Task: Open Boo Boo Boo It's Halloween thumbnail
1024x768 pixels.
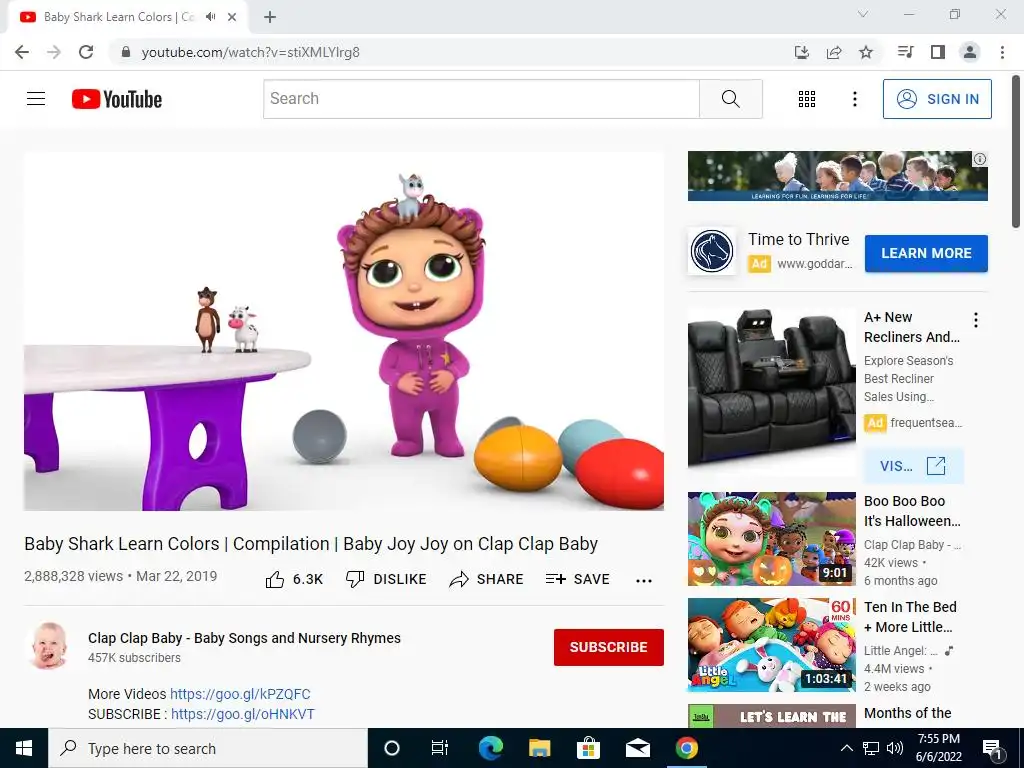Action: (x=771, y=539)
